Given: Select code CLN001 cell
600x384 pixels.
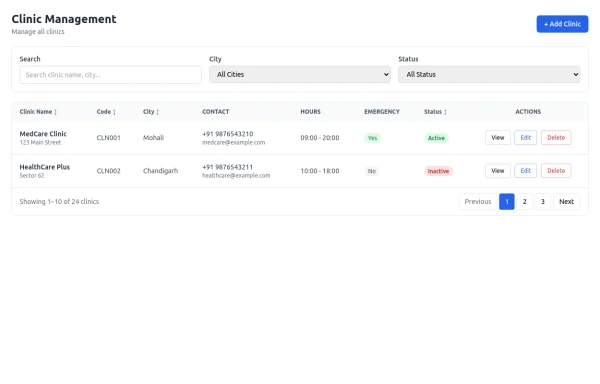Looking at the screenshot, I should [108, 138].
